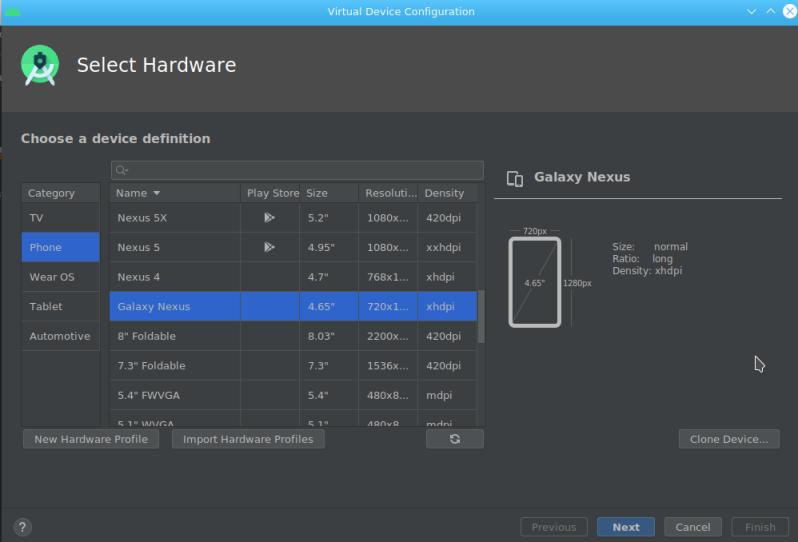Select the Galaxy Nexus device row
798x542 pixels.
[294, 306]
